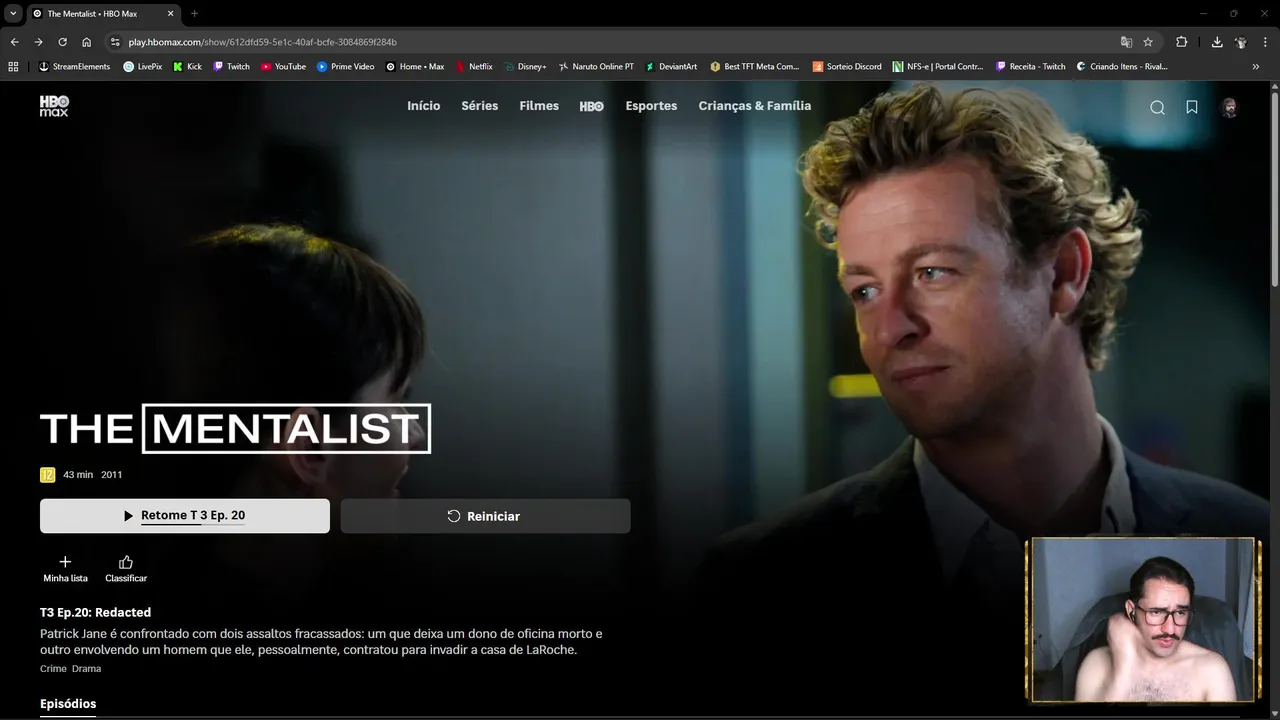
Task: Click the age rating 12 badge
Action: [x=47, y=475]
